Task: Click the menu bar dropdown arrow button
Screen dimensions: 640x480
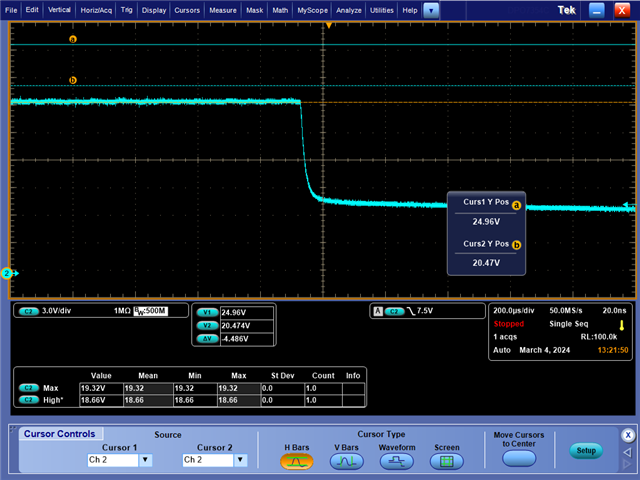Action: tap(431, 11)
